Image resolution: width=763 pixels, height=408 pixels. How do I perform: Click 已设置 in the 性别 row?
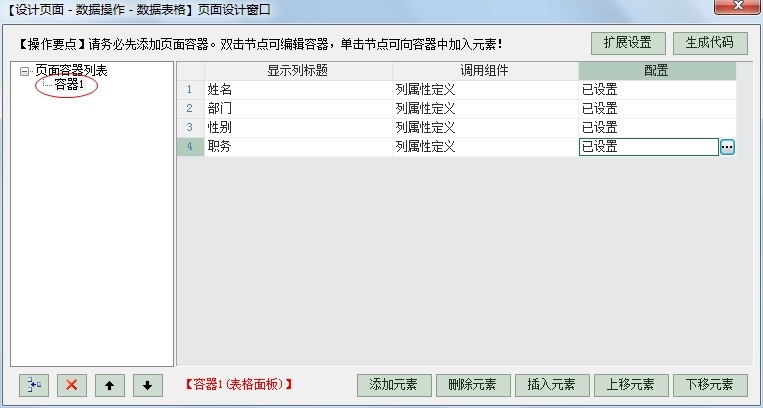[x=657, y=128]
